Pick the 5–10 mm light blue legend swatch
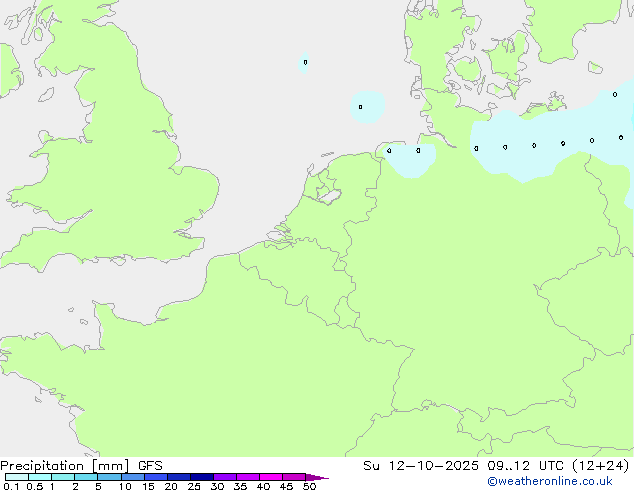634x490 pixels. (x=109, y=477)
